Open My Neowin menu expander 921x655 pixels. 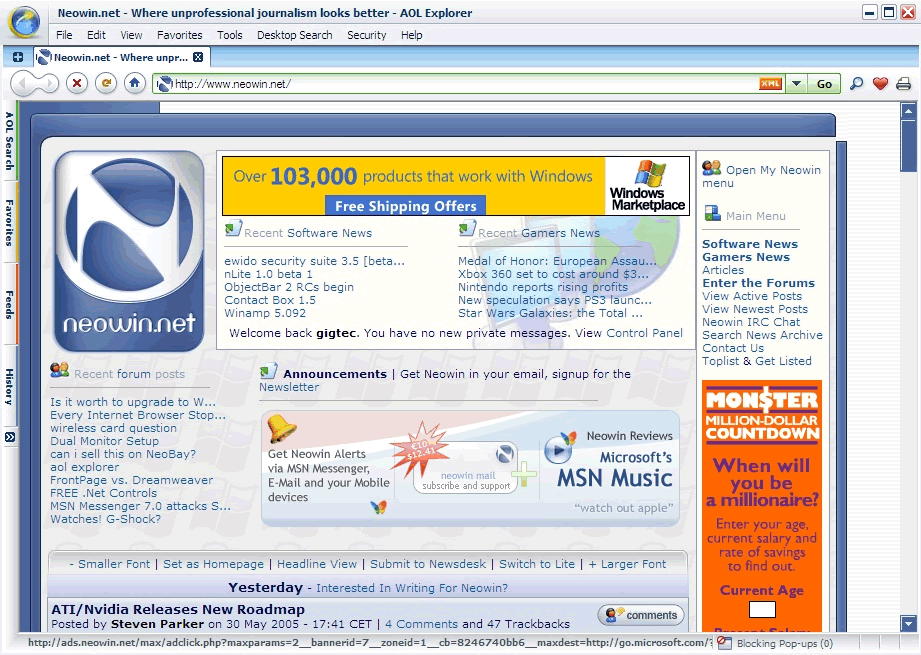tap(762, 176)
